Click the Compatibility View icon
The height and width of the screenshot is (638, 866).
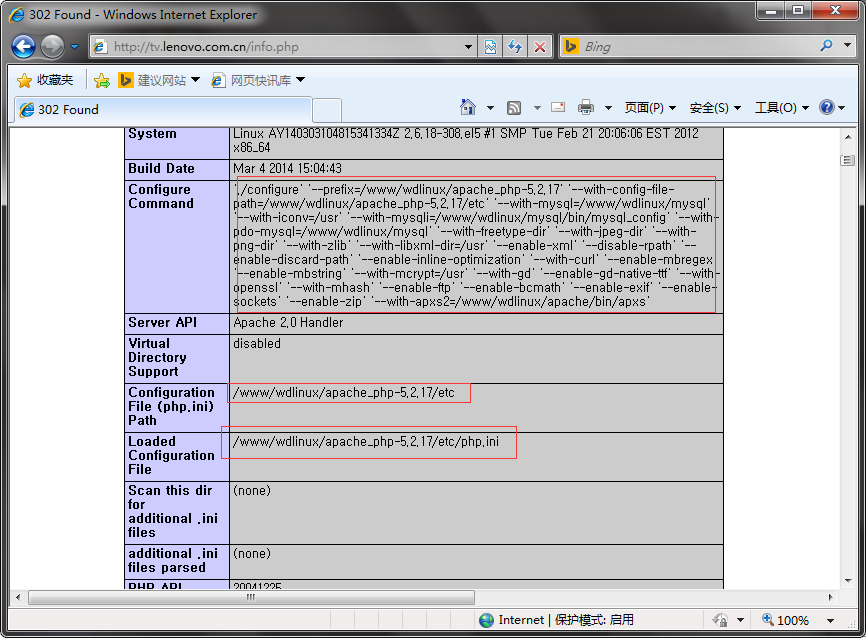pos(490,47)
